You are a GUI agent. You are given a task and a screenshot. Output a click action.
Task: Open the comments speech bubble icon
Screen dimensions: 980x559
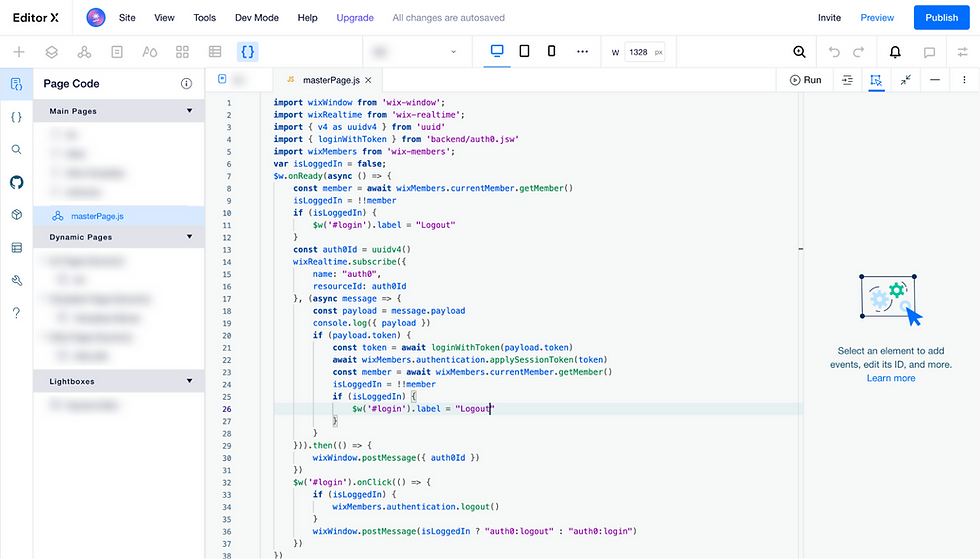pyautogui.click(x=929, y=53)
